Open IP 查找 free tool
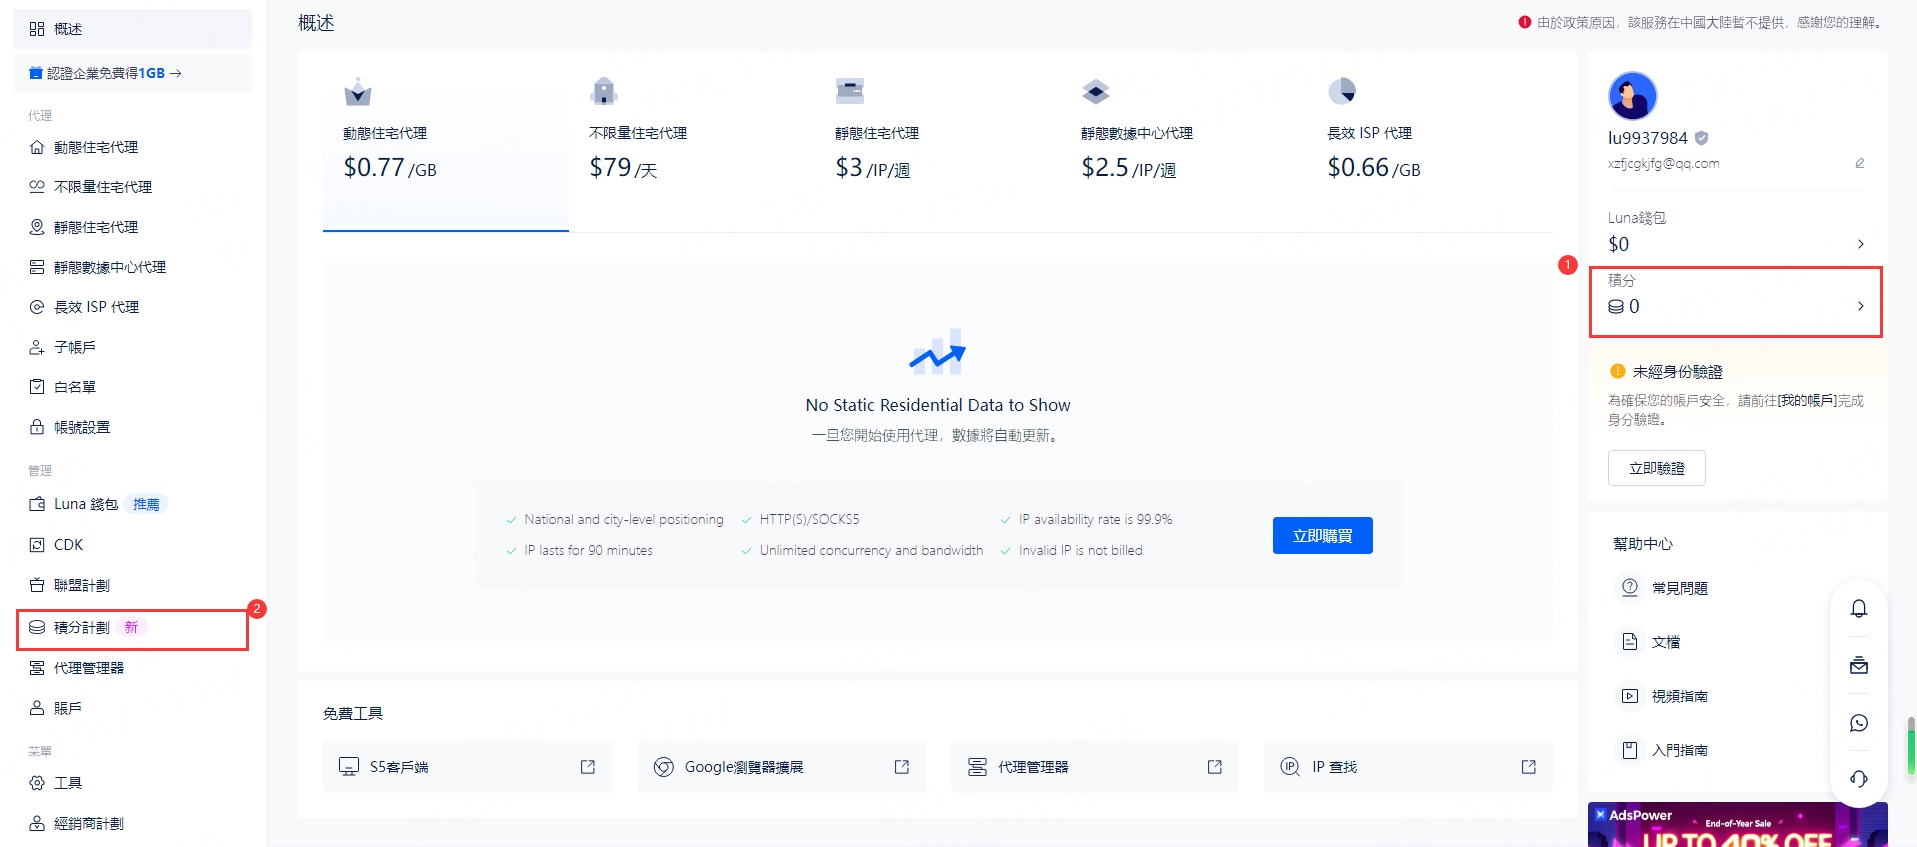The image size is (1917, 847). coord(1407,767)
